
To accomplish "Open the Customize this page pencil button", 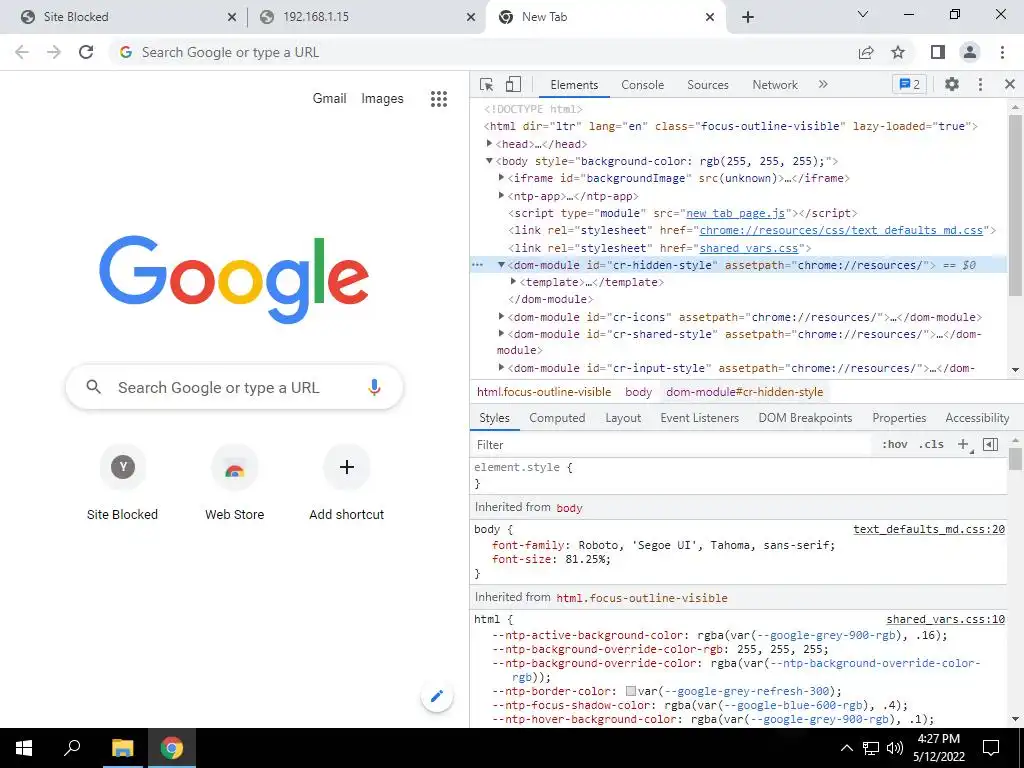I will click(x=437, y=696).
